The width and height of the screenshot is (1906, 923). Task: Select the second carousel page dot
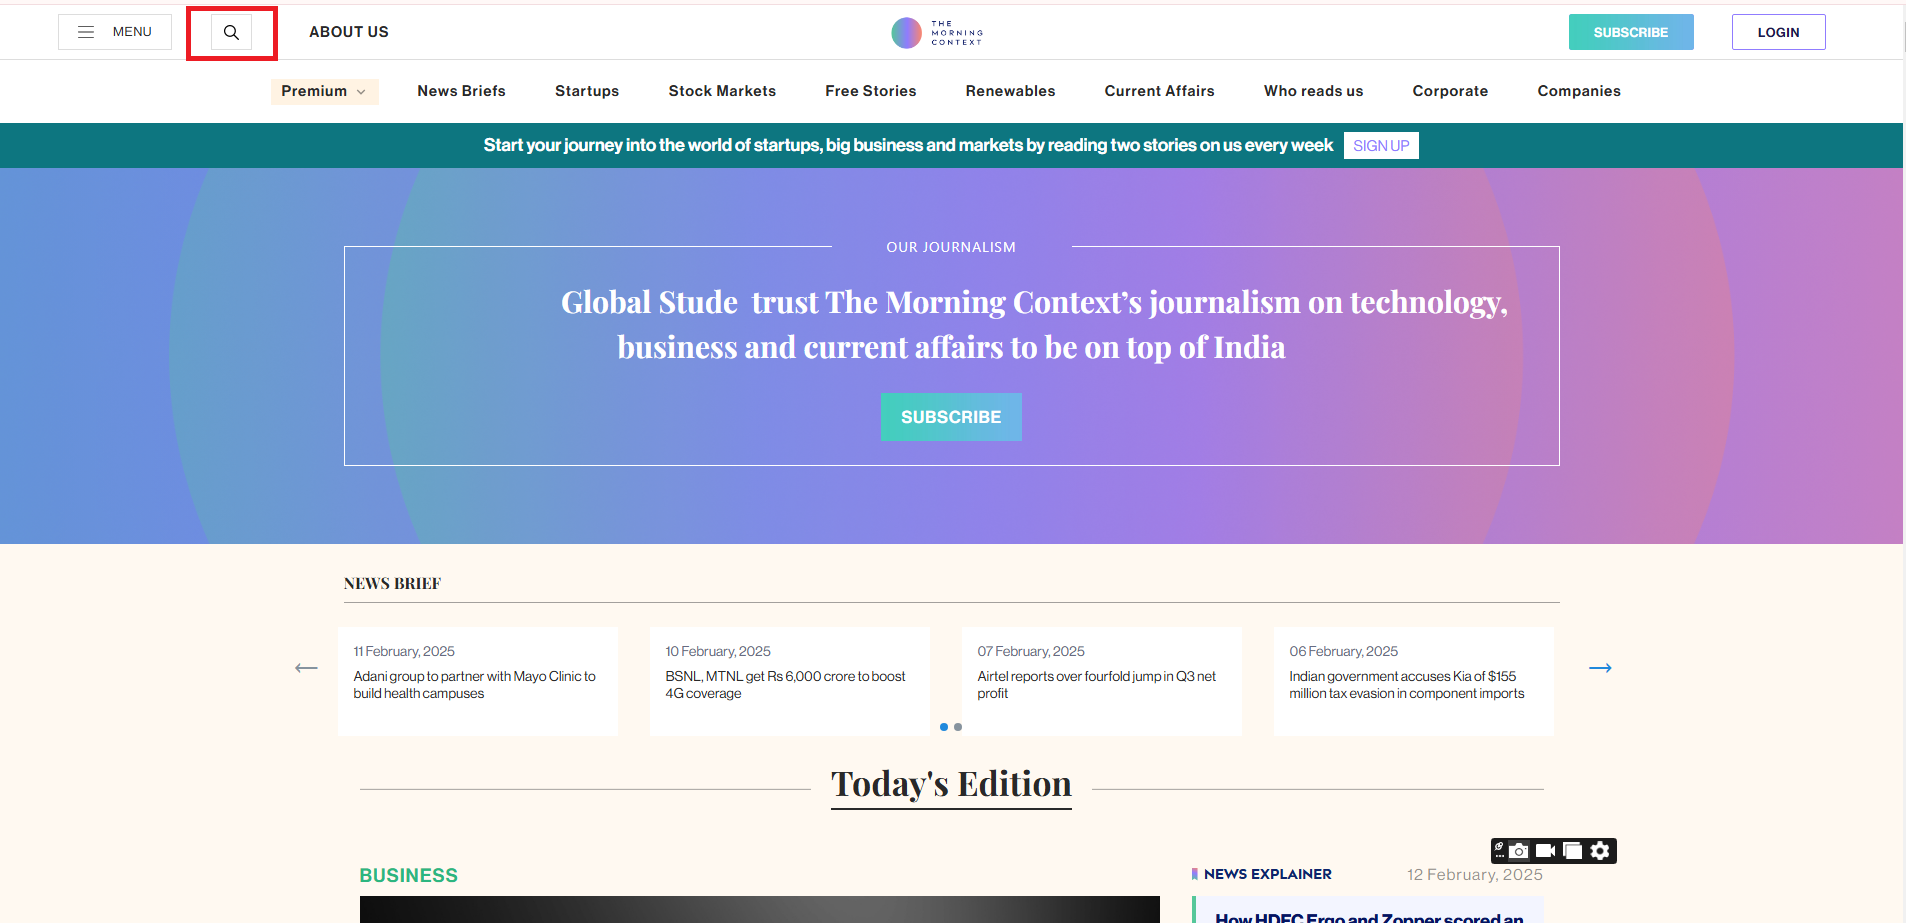pos(958,727)
